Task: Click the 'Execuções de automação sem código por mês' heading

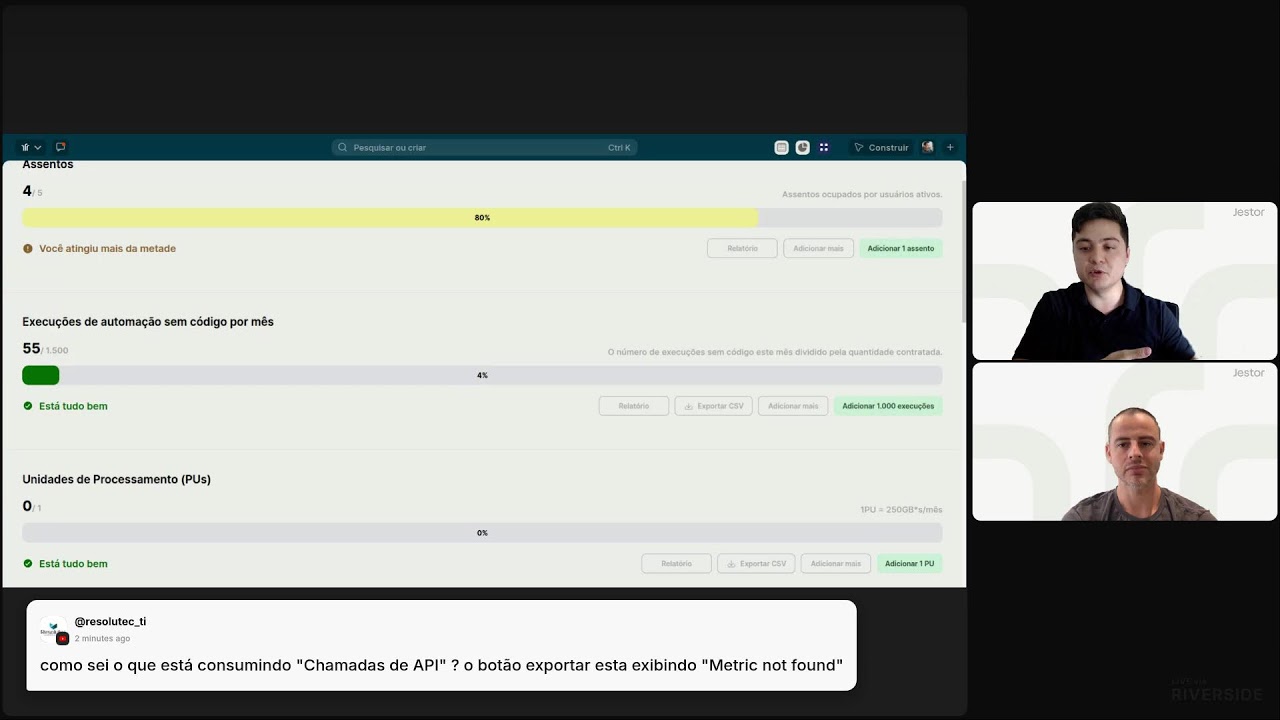Action: tap(148, 322)
